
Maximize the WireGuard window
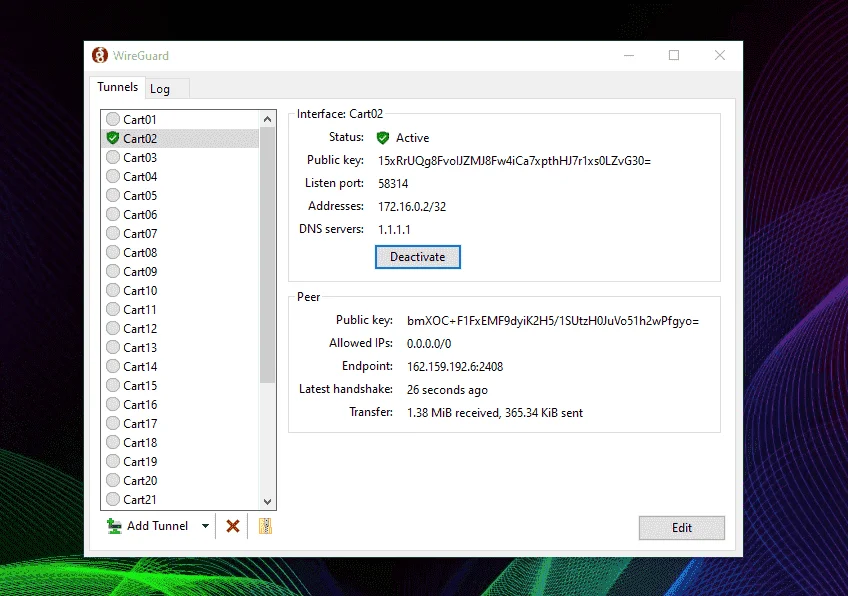coord(674,55)
